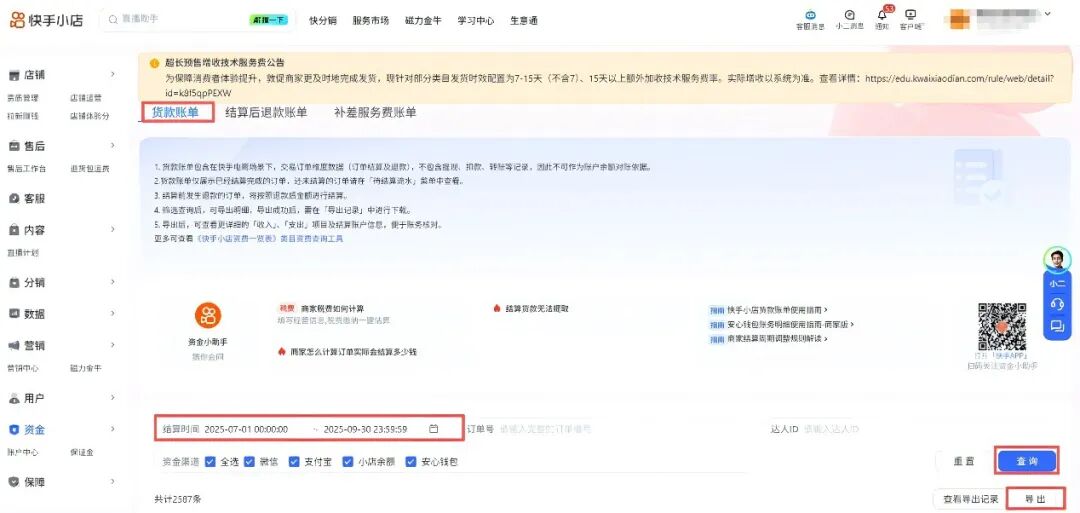Open 磁力金牛 in top navigation

(424, 21)
